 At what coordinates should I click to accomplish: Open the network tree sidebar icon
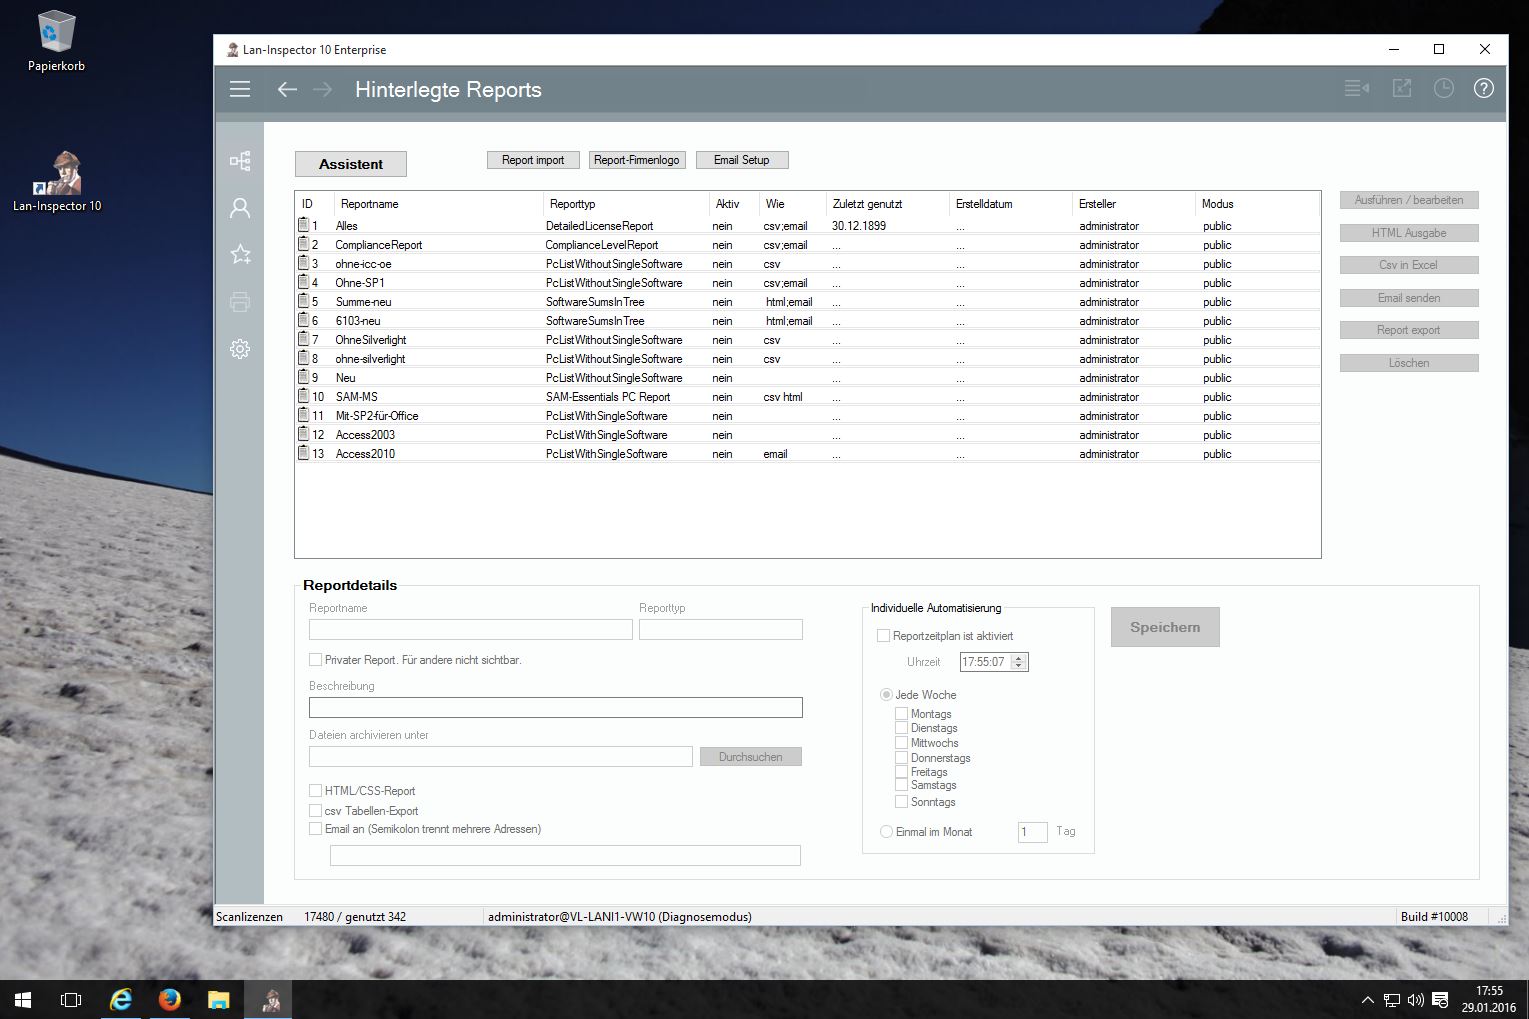click(x=240, y=161)
